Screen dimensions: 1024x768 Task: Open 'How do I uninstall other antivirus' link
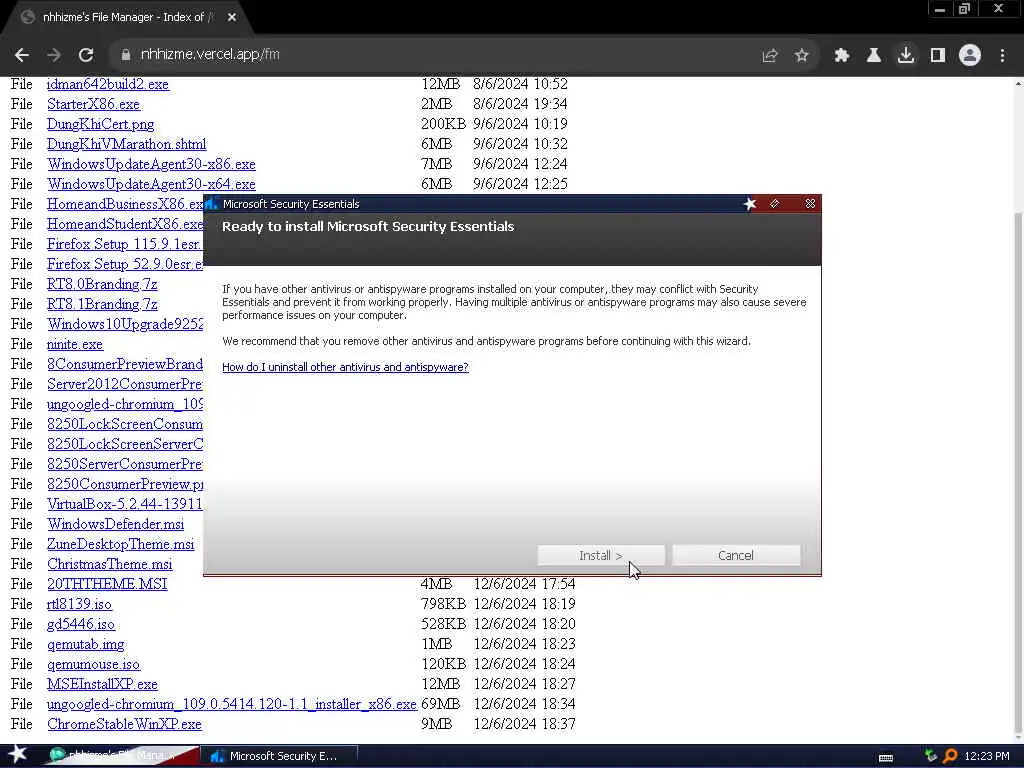345,367
